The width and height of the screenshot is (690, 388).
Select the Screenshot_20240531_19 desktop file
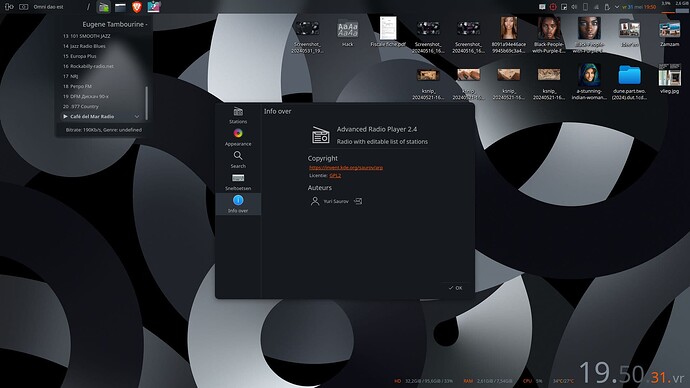pyautogui.click(x=307, y=35)
